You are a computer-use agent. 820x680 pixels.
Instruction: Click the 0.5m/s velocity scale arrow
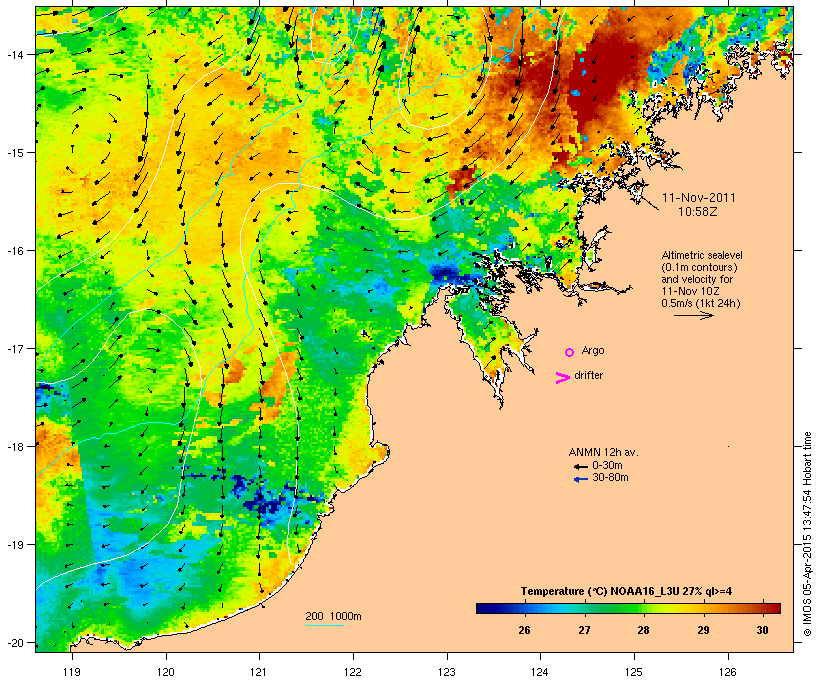pyautogui.click(x=693, y=315)
